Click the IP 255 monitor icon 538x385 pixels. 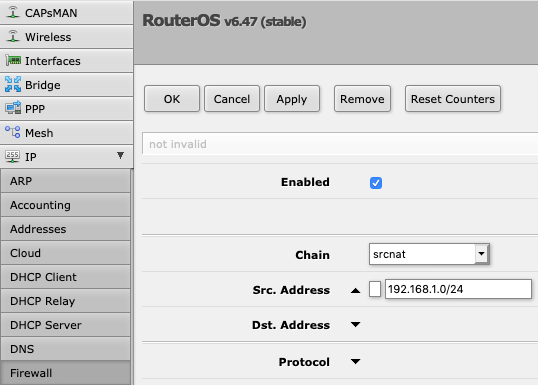pos(13,156)
